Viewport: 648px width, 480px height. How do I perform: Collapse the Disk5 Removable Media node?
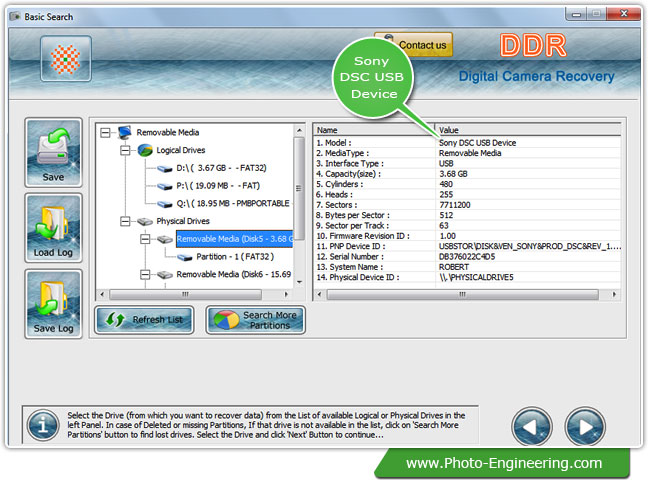[x=145, y=239]
